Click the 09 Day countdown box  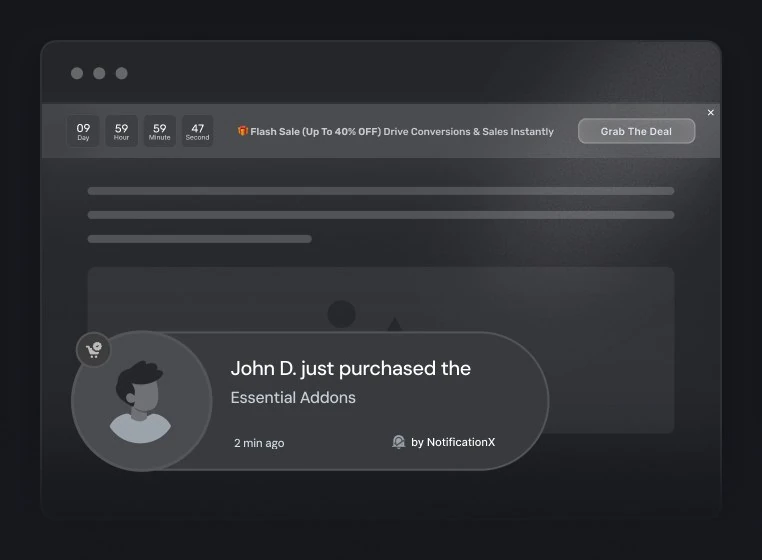(83, 131)
